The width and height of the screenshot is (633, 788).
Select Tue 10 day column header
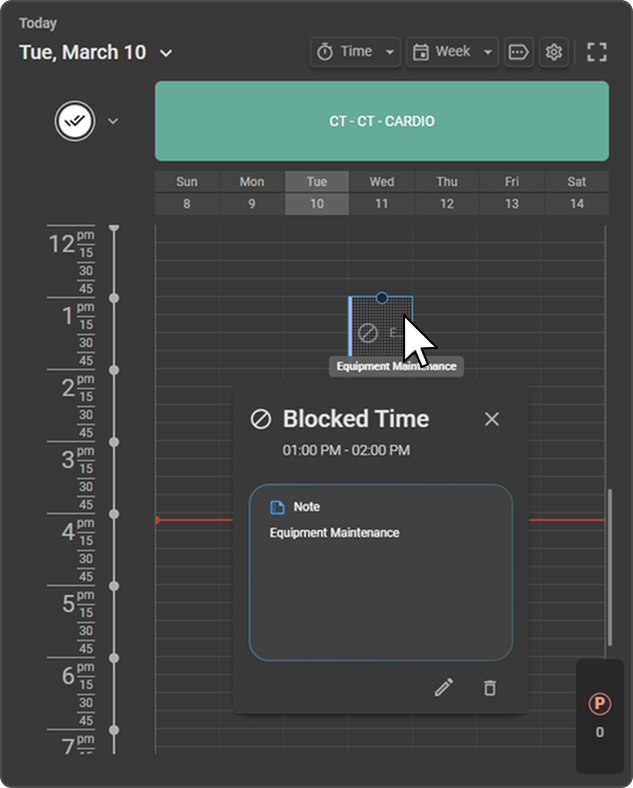click(316, 193)
